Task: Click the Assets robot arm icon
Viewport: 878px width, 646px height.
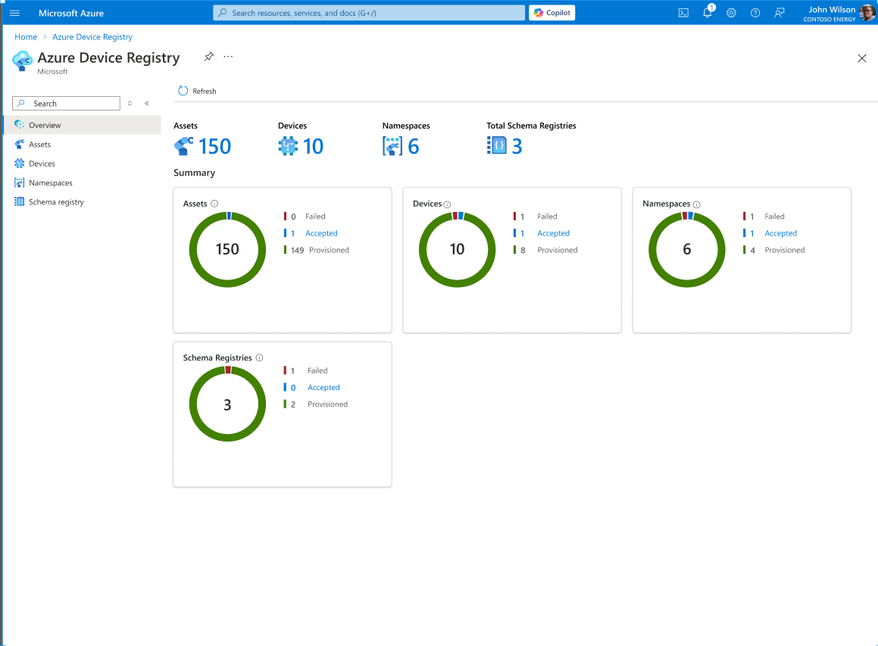Action: pyautogui.click(x=183, y=146)
